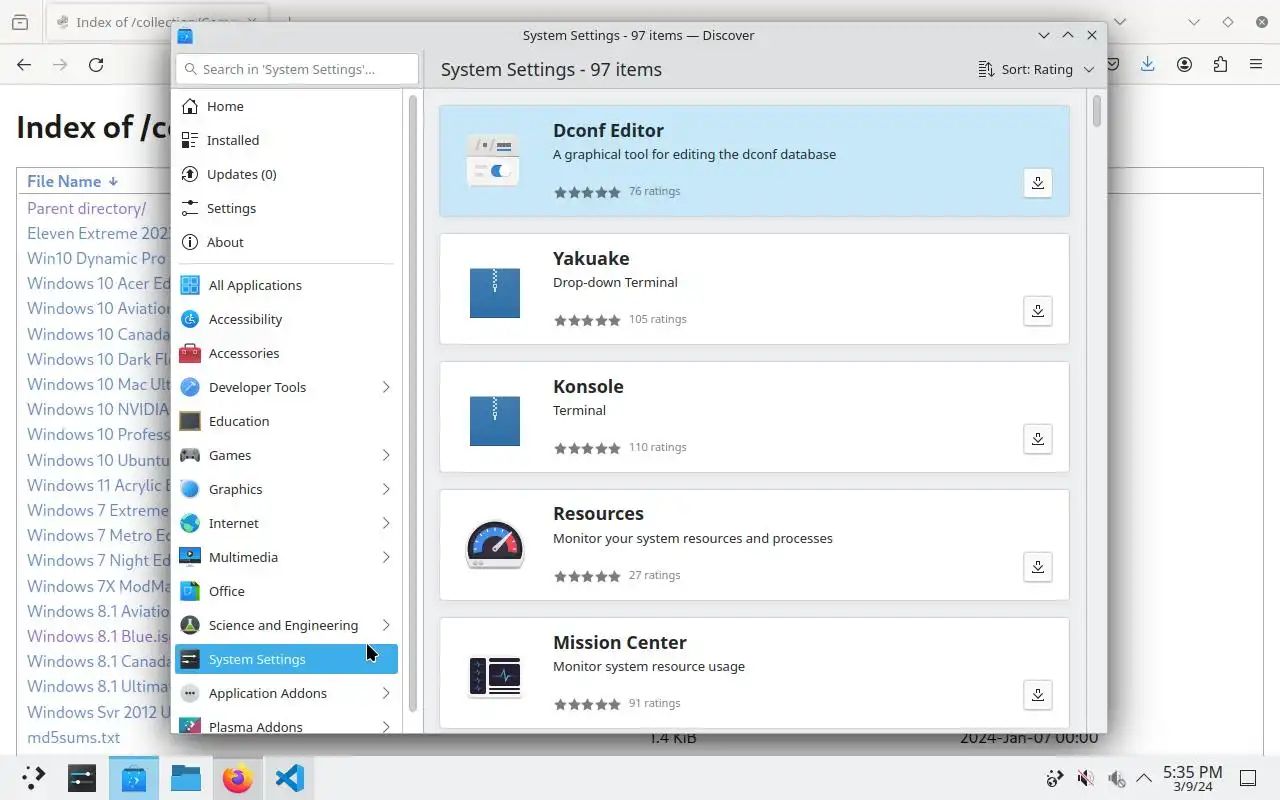Click the Resources gauge app icon

(495, 545)
